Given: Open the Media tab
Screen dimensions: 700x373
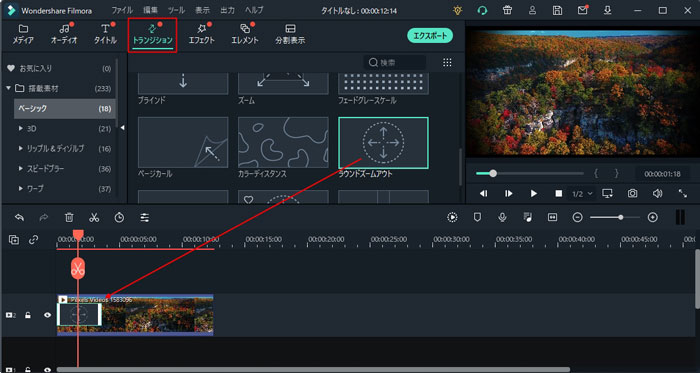Looking at the screenshot, I should [23, 34].
